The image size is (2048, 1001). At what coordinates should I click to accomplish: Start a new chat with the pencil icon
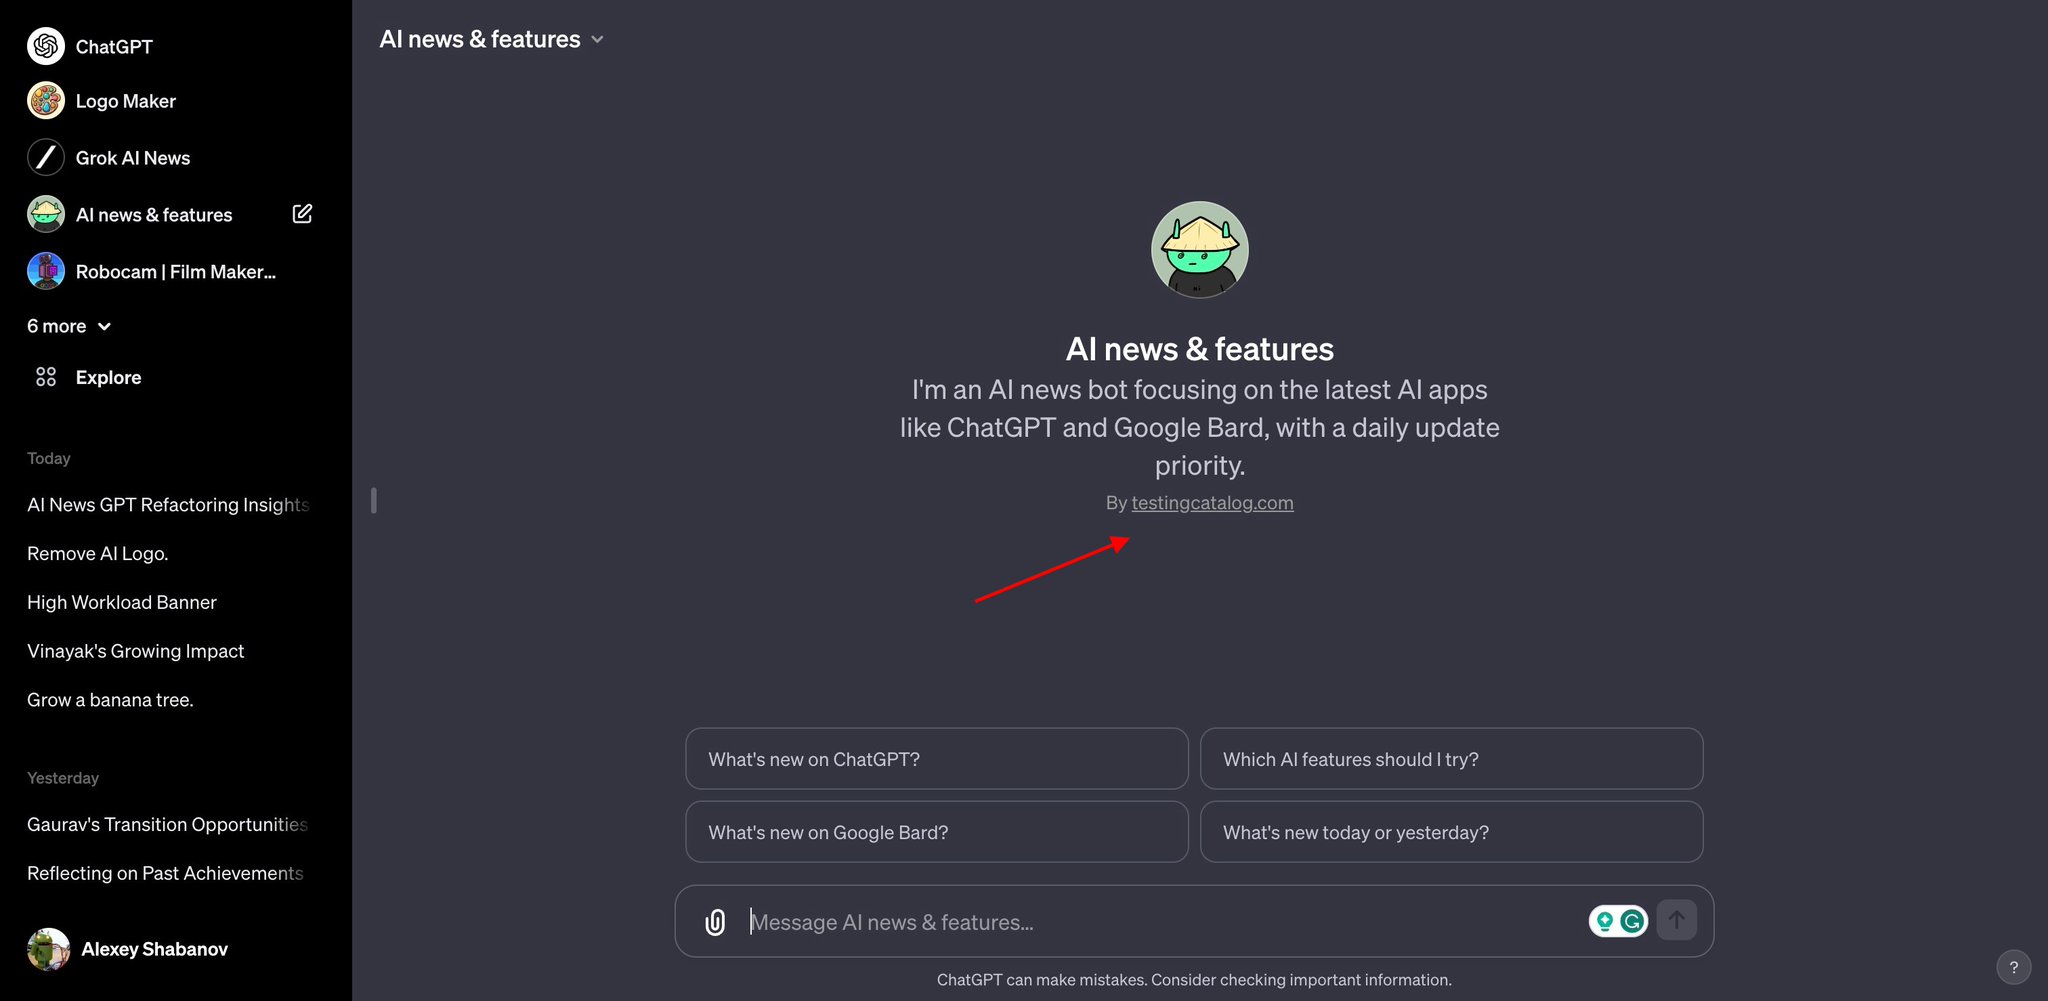(302, 213)
